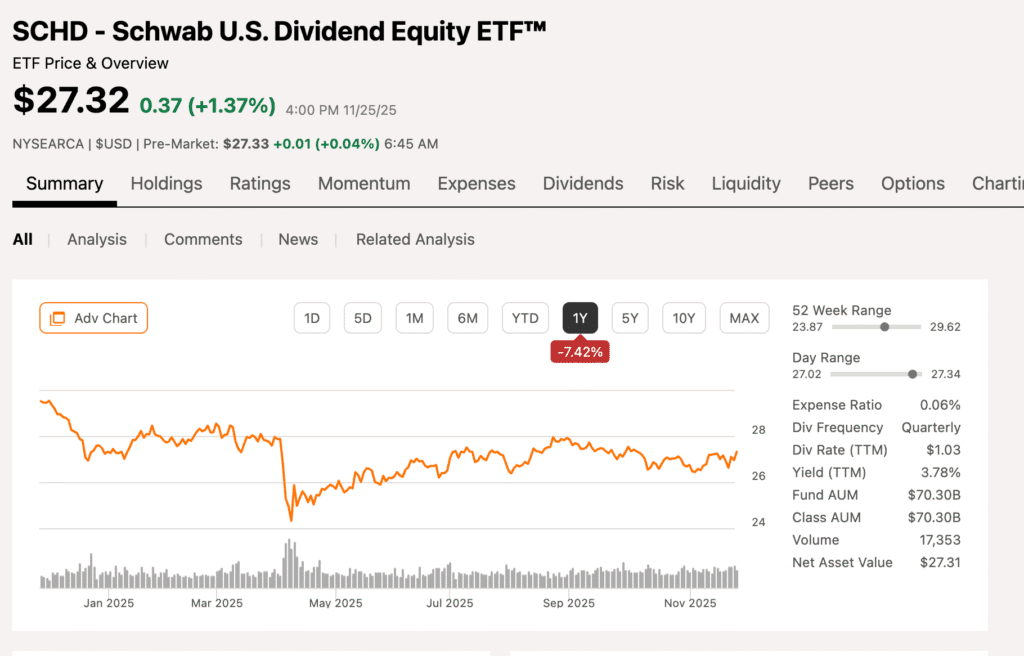This screenshot has width=1024, height=656.
Task: Select the 1M time range
Action: tap(414, 318)
